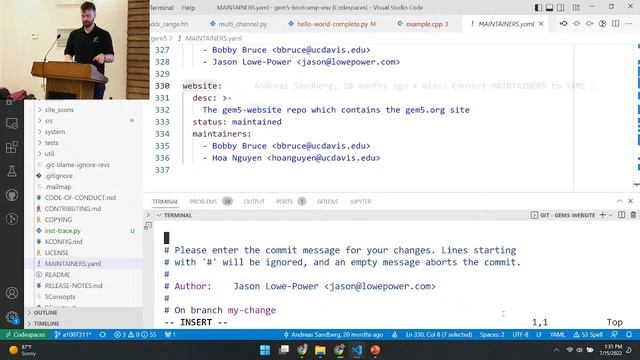Switch to the PORTS panel tab
Viewport: 640px width, 360px height.
tap(291, 201)
